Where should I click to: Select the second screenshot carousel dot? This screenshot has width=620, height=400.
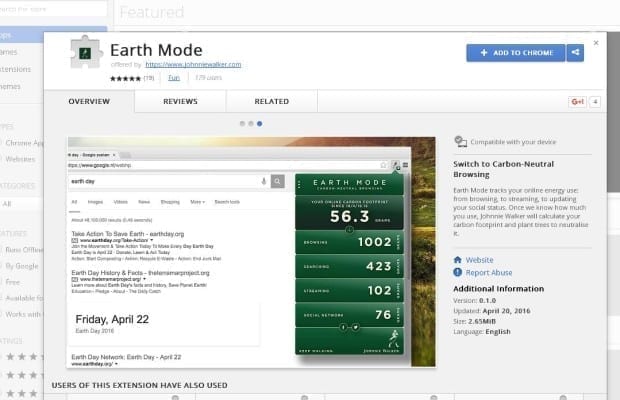click(x=251, y=124)
